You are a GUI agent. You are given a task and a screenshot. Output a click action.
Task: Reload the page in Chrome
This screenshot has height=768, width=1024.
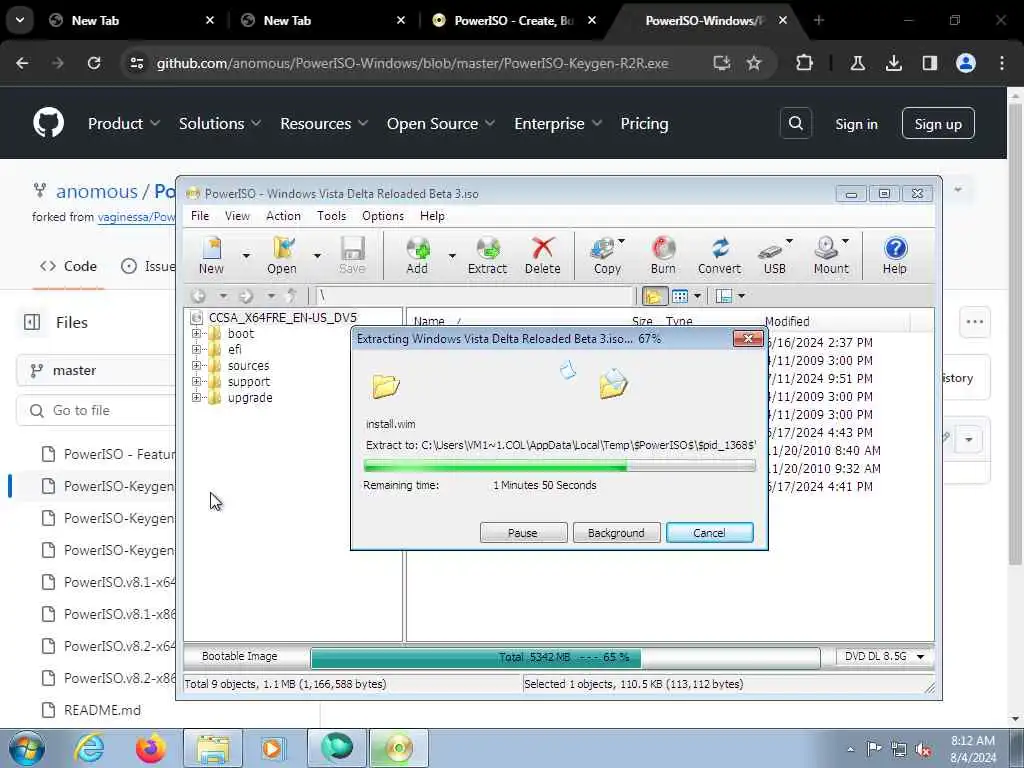click(x=94, y=63)
